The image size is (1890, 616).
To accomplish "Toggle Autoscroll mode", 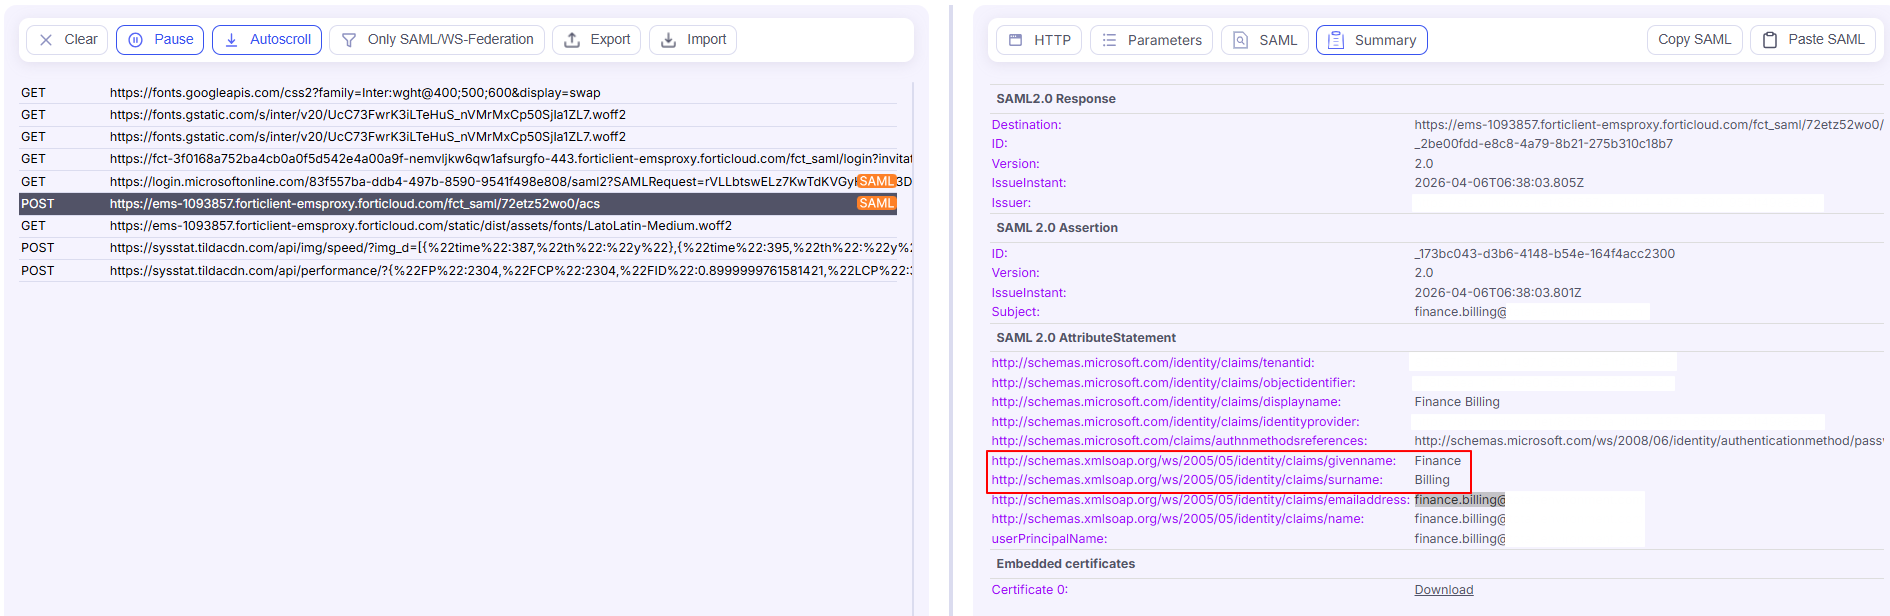I will [x=267, y=40].
